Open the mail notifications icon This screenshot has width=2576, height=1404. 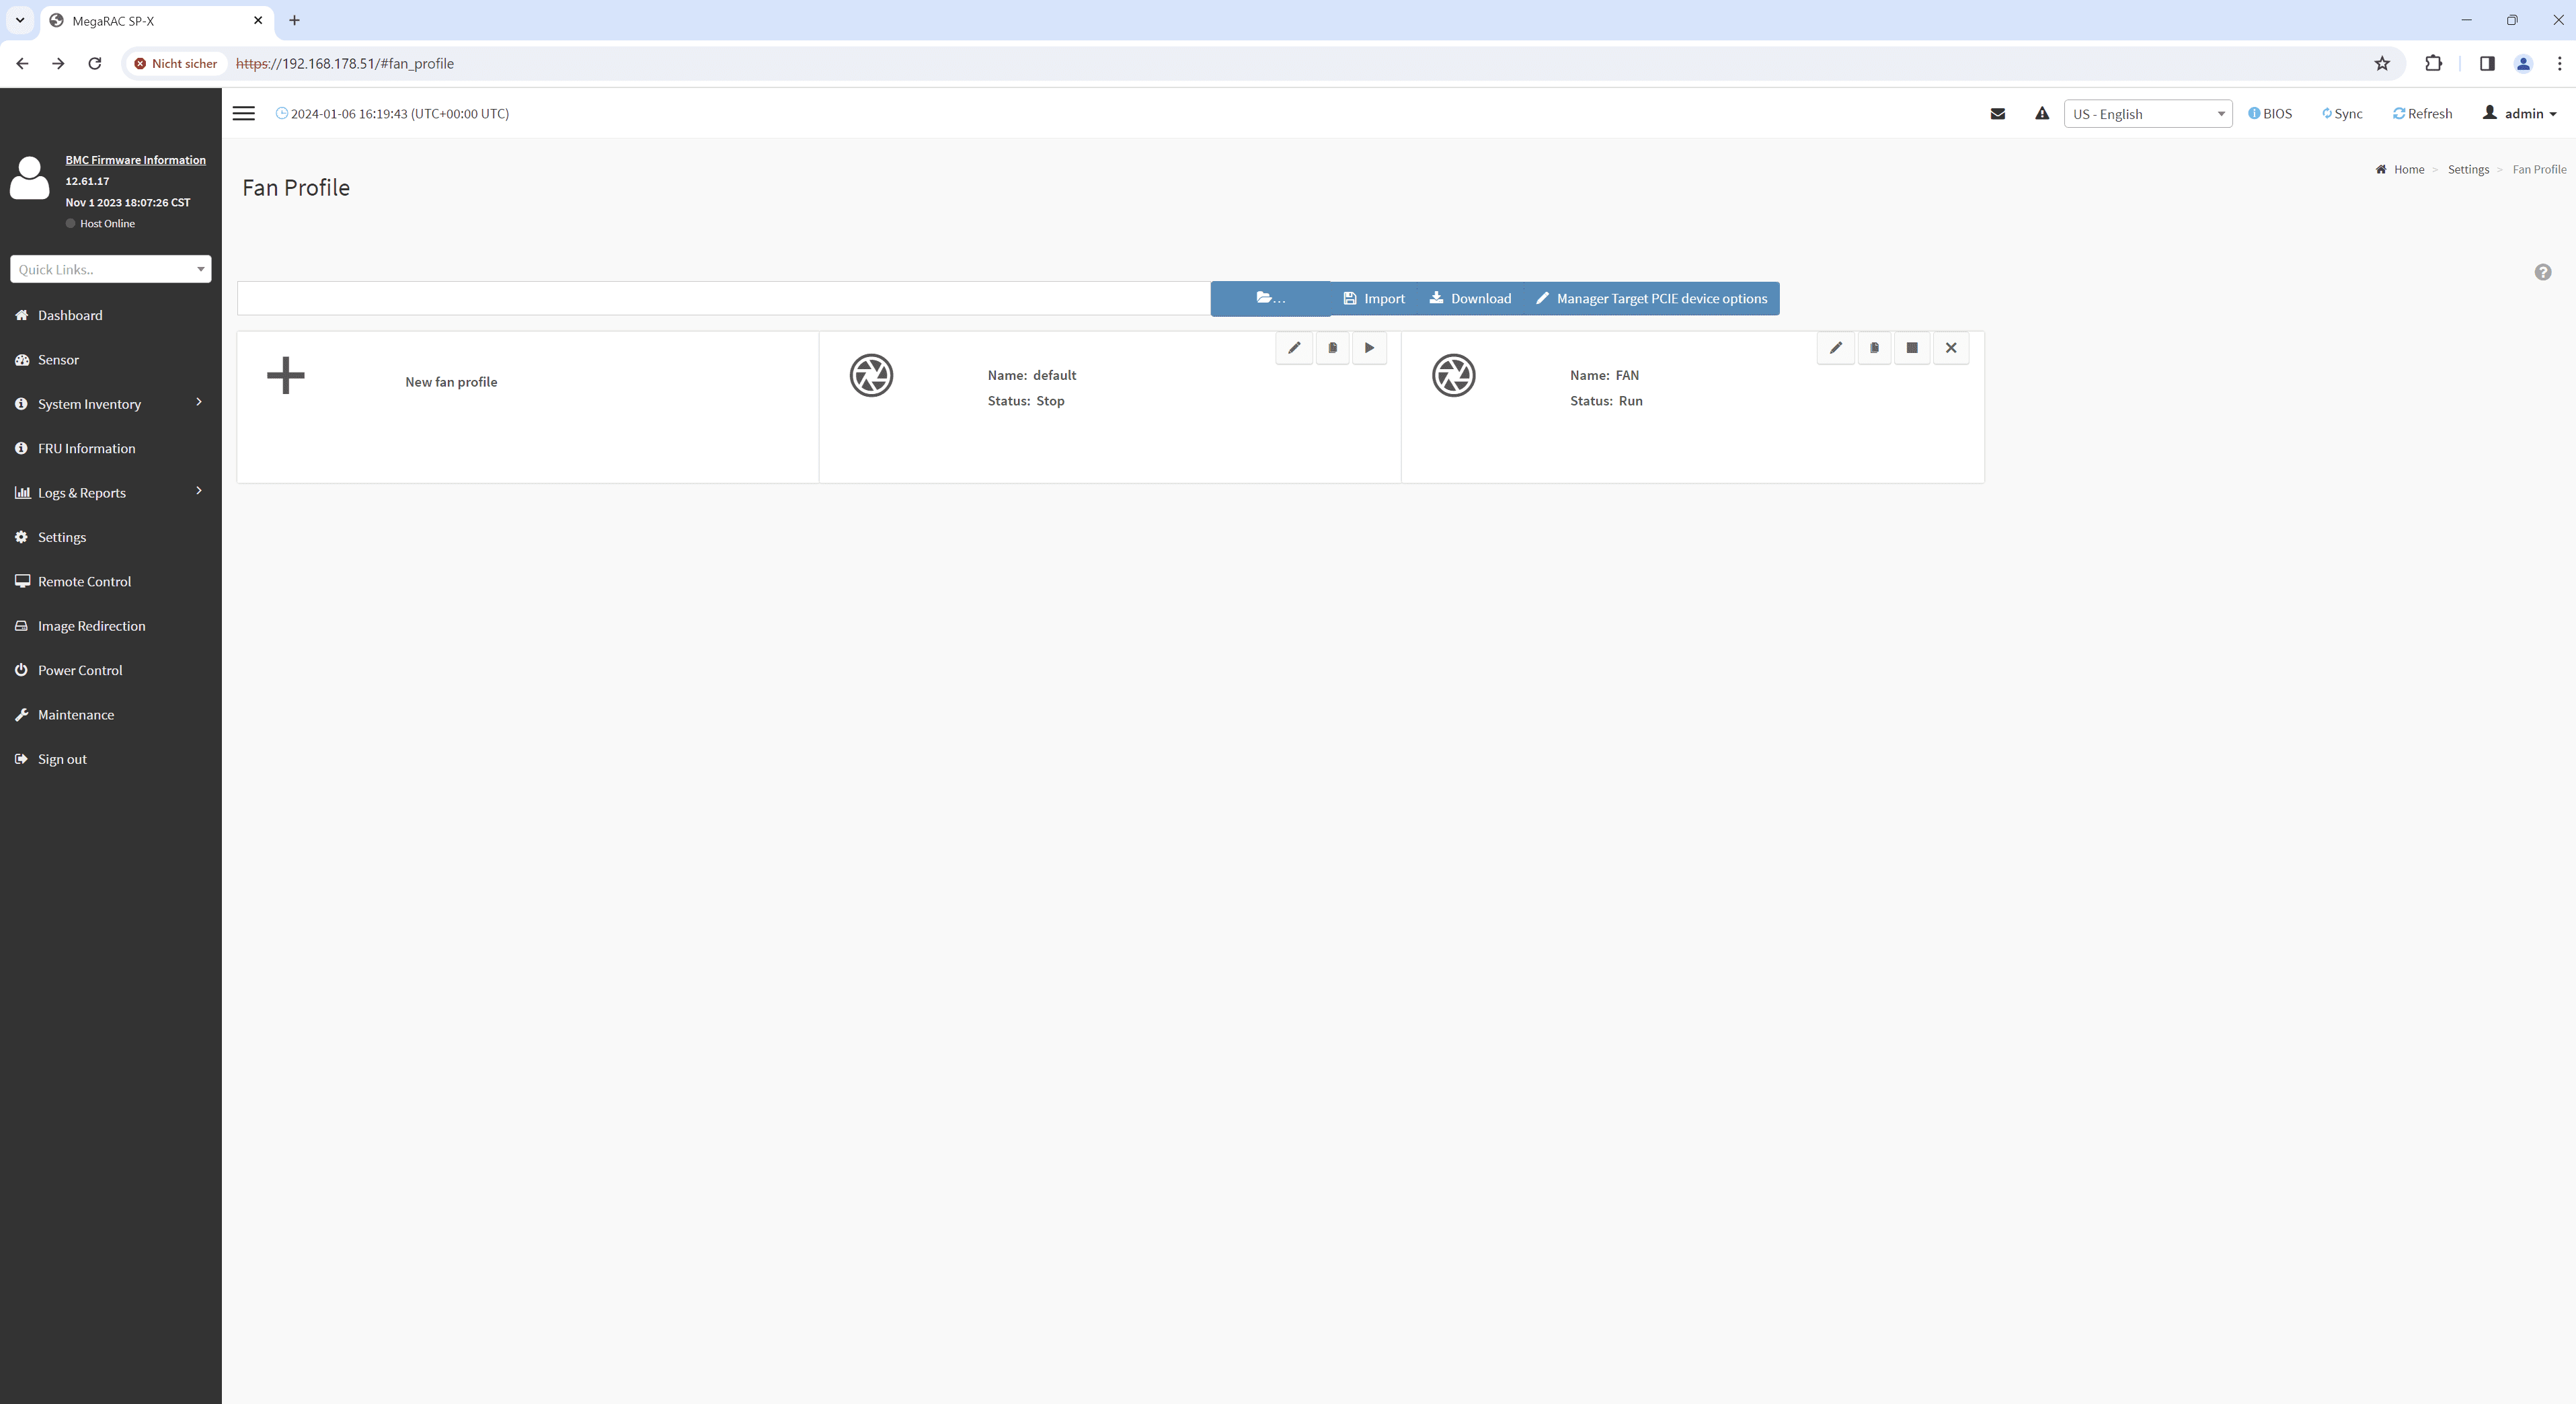[x=1997, y=114]
